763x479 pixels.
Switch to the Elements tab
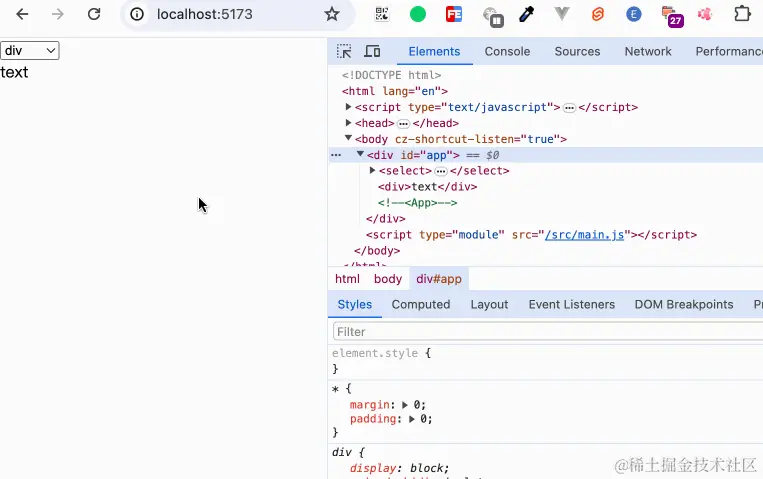click(x=434, y=51)
